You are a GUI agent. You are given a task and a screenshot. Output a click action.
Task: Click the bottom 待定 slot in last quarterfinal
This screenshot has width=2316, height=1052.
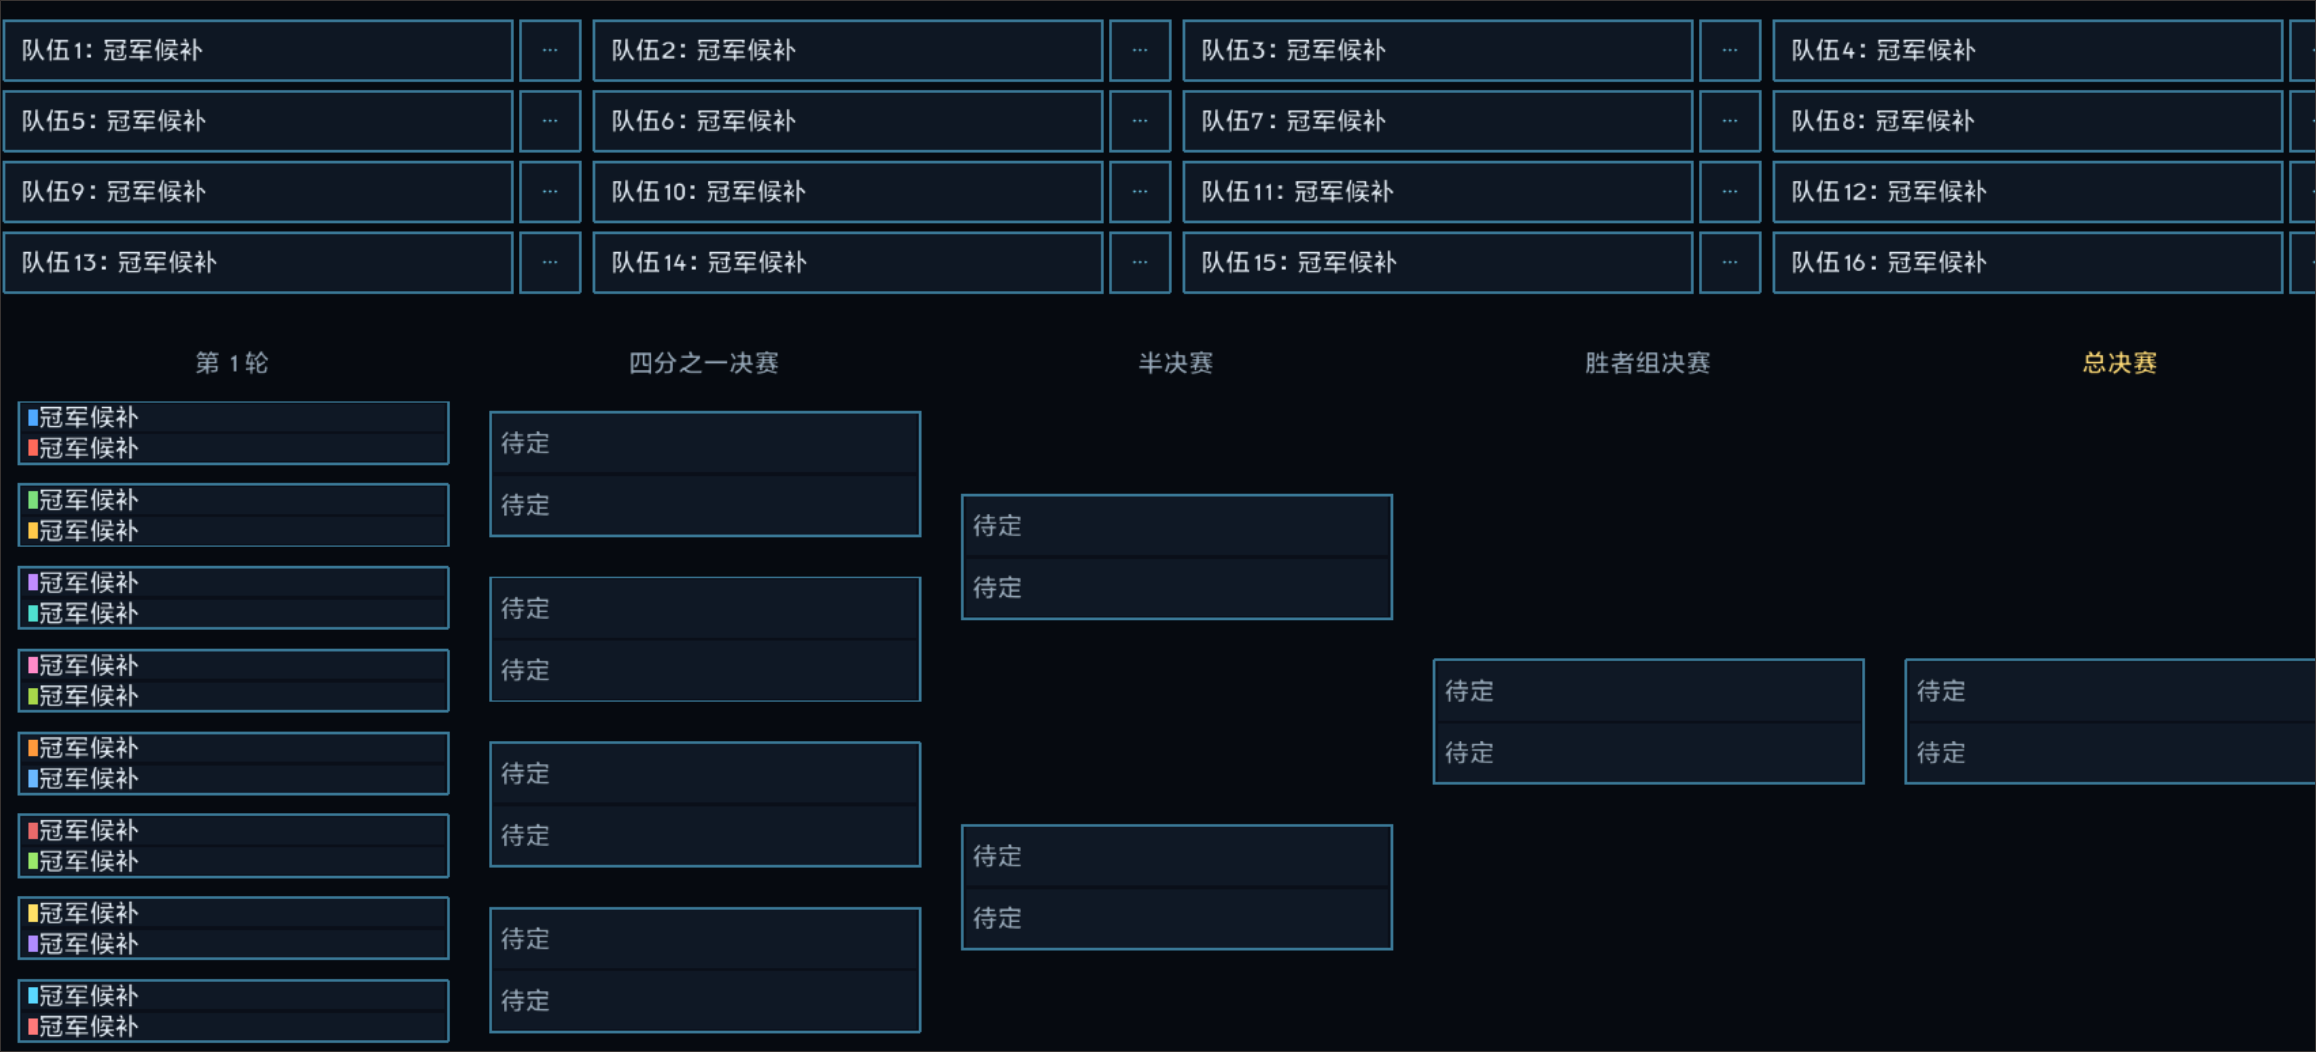click(705, 1001)
